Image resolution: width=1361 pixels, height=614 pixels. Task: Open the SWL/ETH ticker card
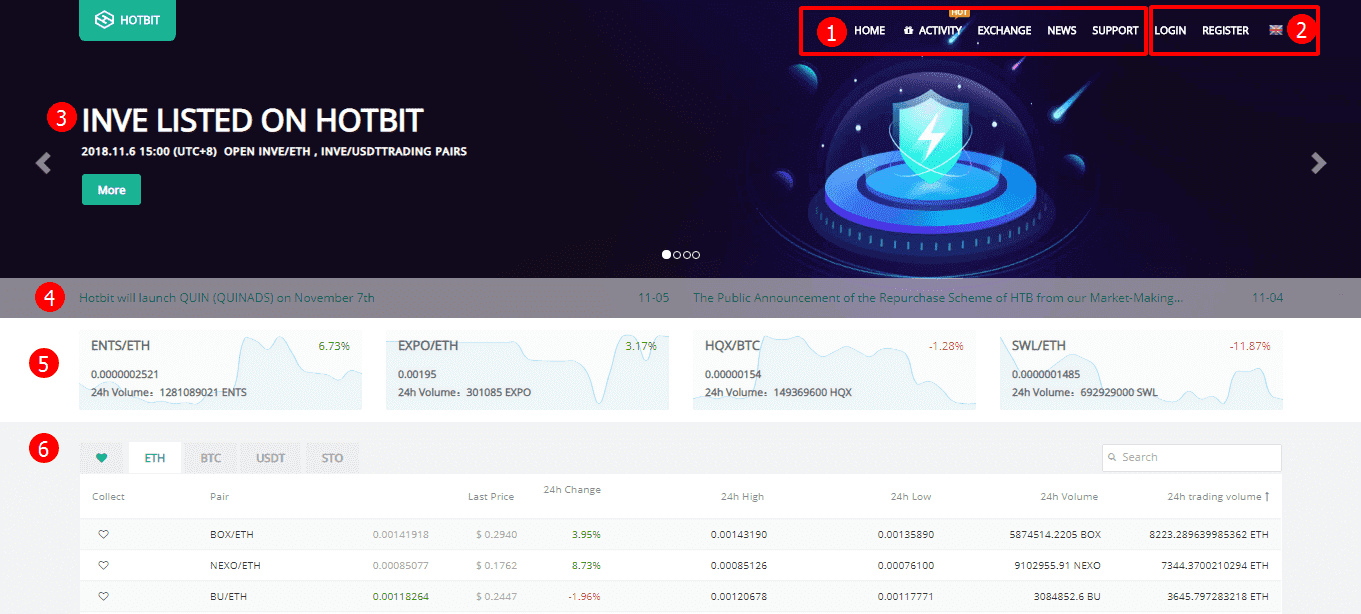coord(1141,370)
